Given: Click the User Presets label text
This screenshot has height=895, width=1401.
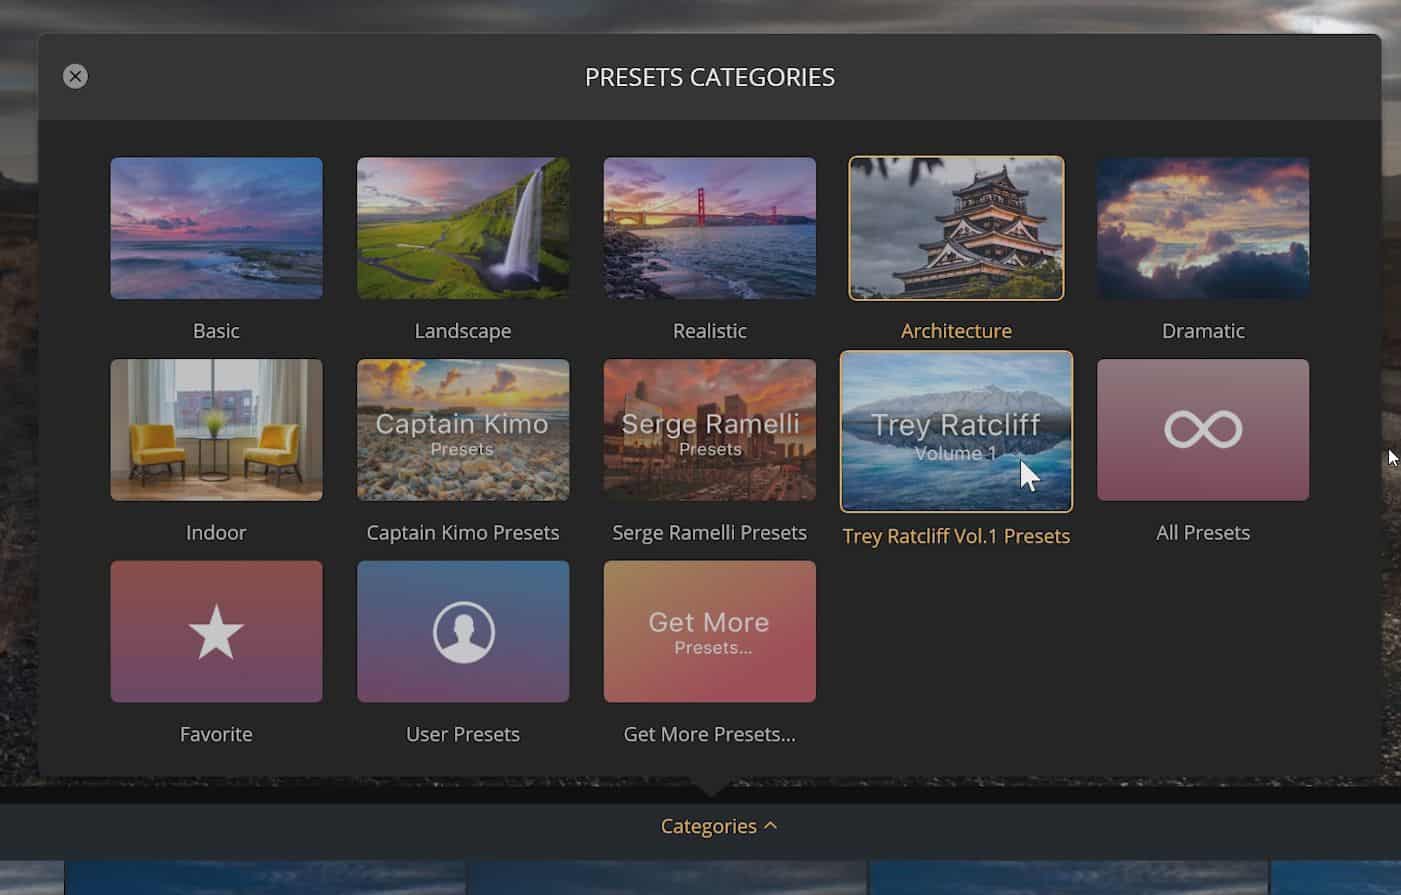Looking at the screenshot, I should coord(463,735).
